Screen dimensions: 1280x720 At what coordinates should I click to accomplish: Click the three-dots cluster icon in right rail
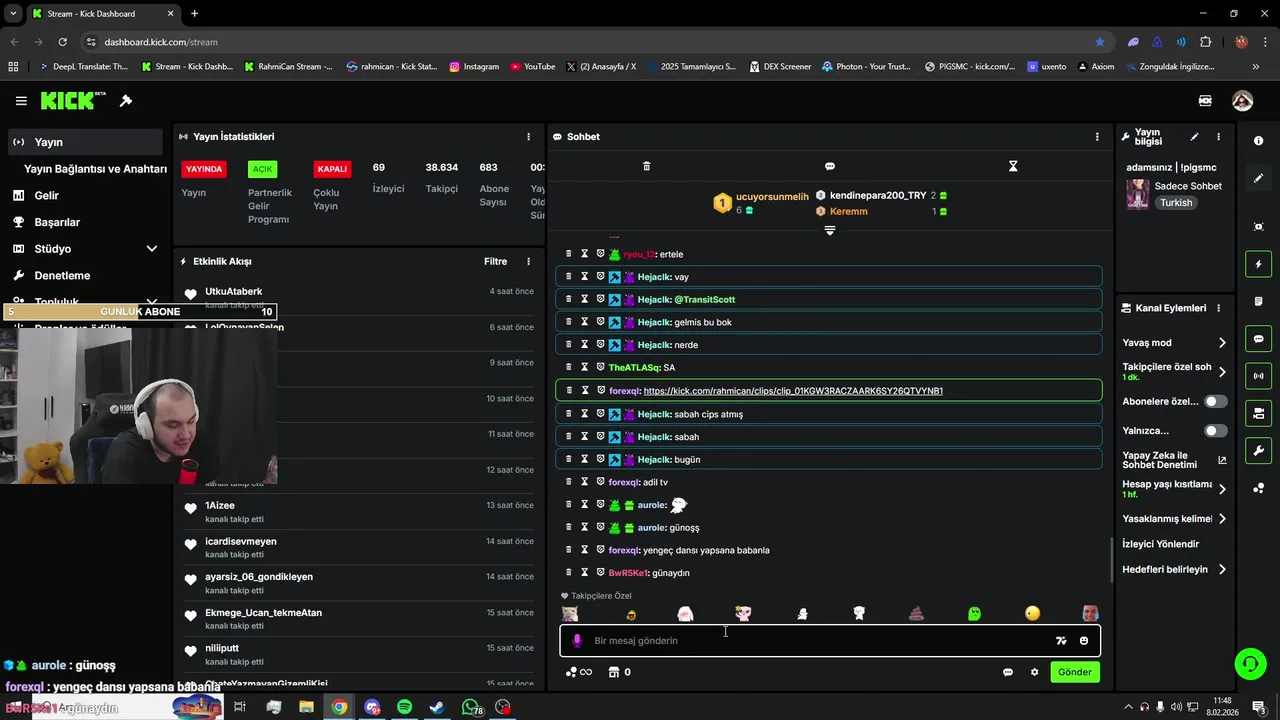(x=1258, y=488)
